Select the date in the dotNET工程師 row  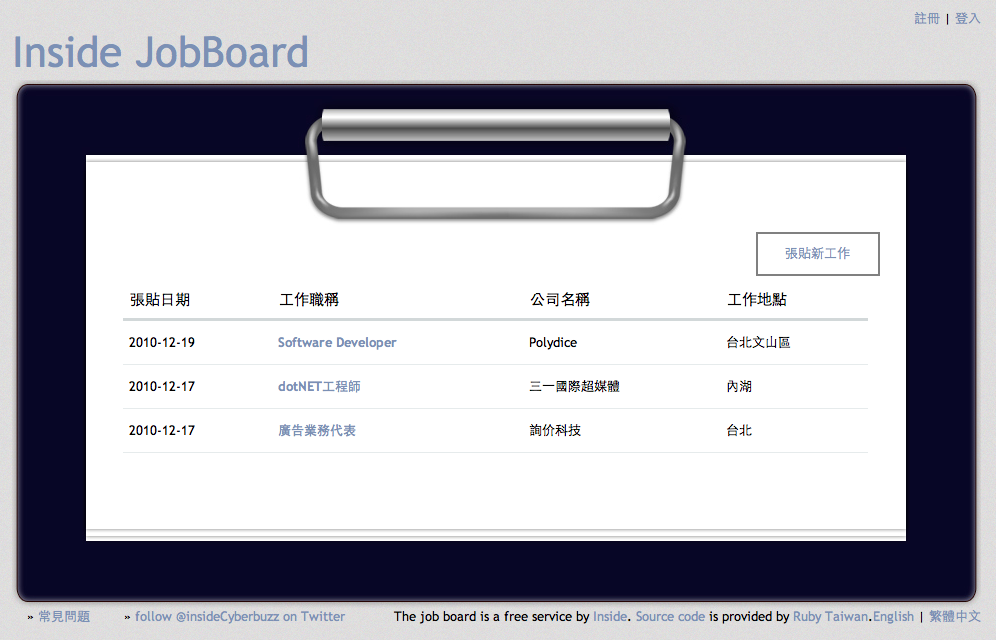tap(162, 386)
